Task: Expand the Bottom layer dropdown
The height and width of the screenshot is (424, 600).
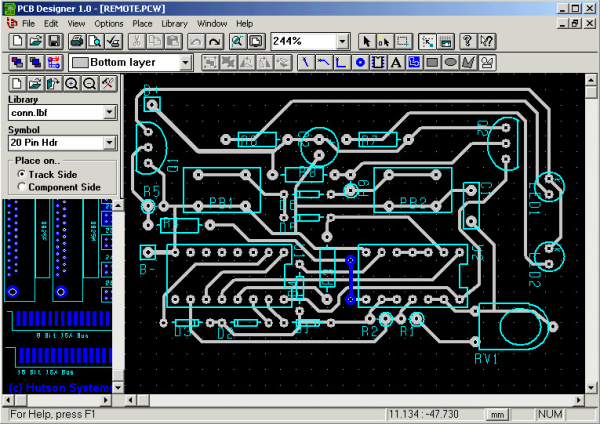Action: click(x=186, y=62)
